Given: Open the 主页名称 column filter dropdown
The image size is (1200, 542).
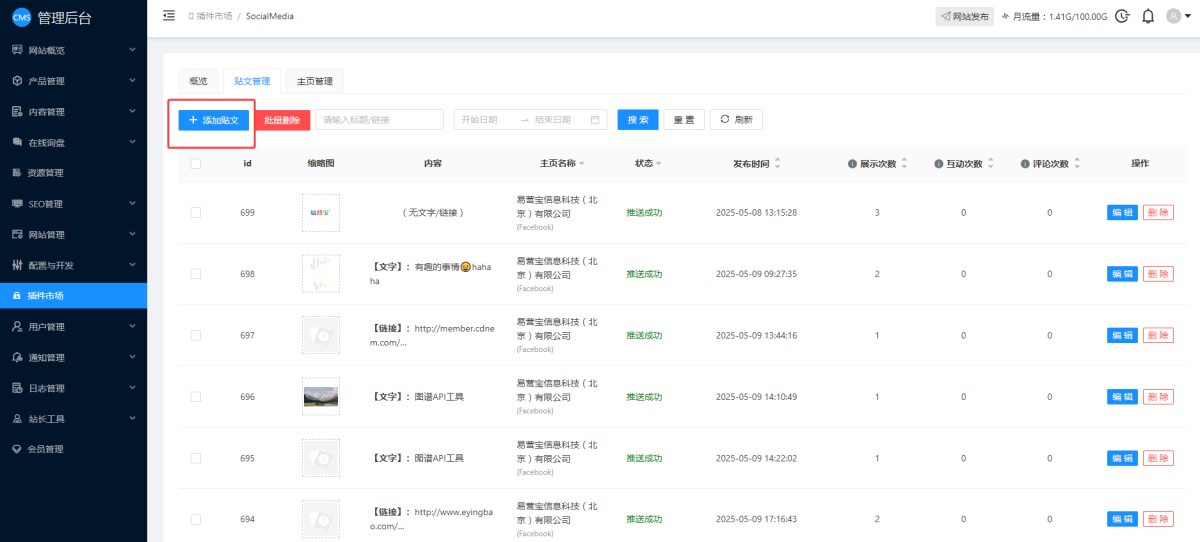Looking at the screenshot, I should [x=581, y=163].
